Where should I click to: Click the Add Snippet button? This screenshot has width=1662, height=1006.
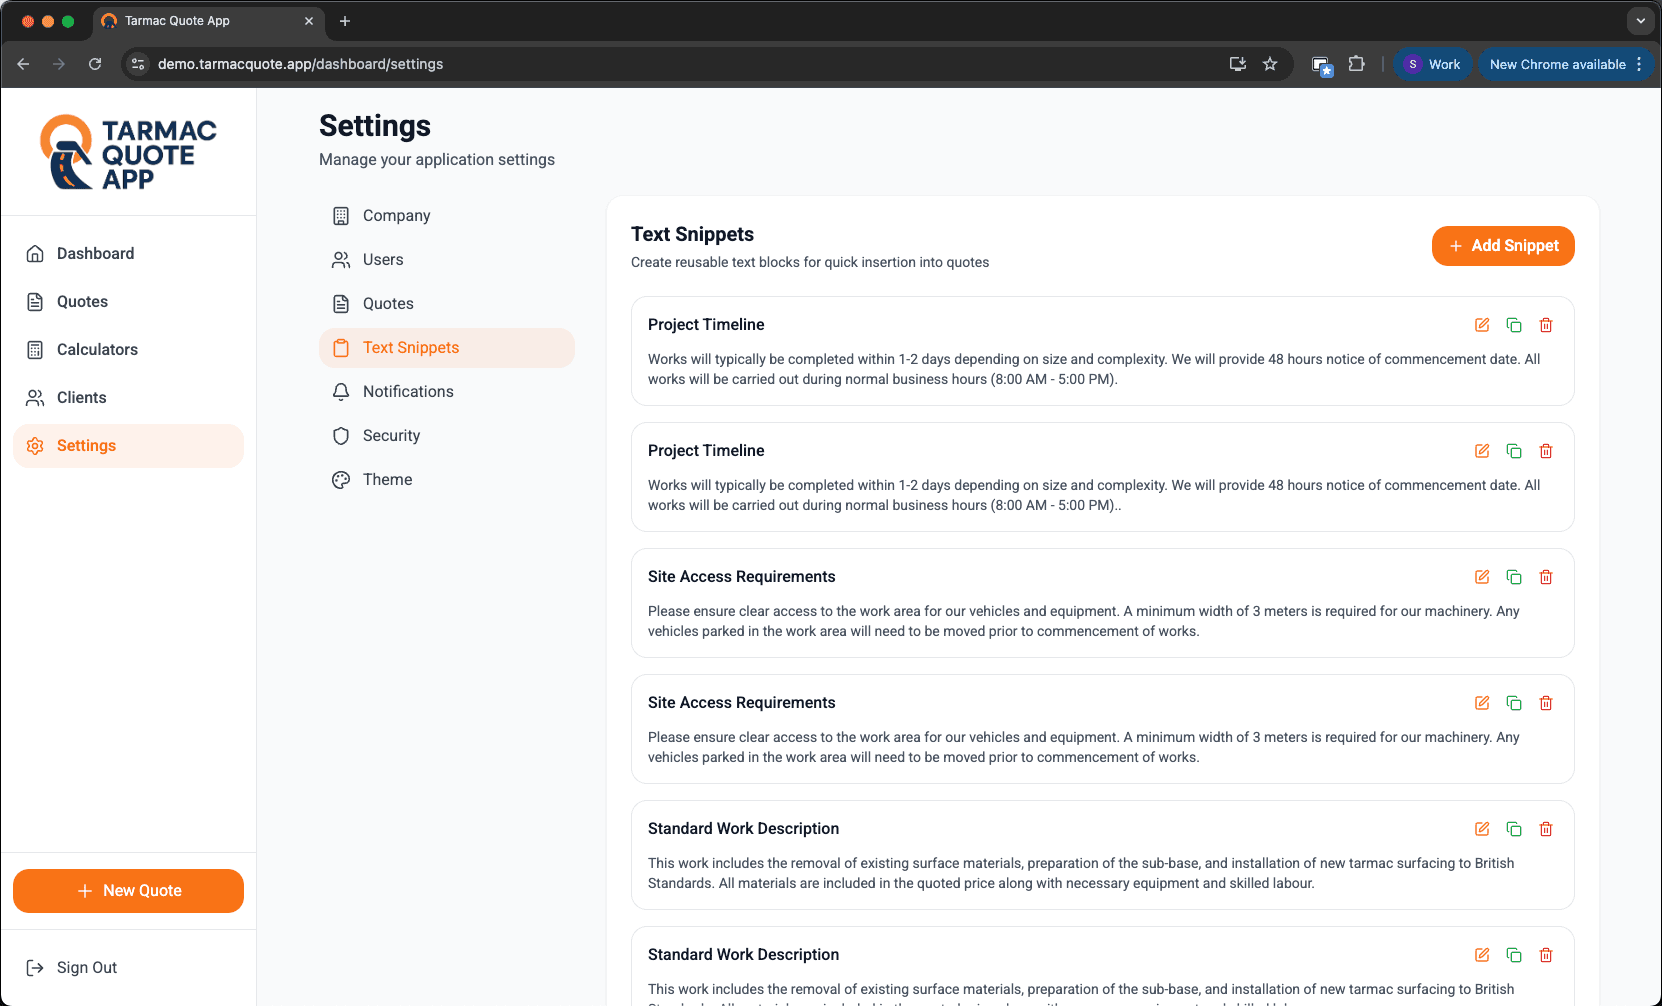click(1503, 246)
